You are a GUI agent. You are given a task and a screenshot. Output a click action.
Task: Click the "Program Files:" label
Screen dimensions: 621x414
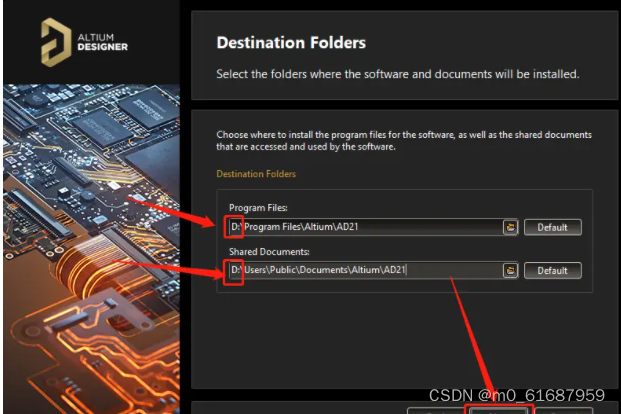pyautogui.click(x=258, y=208)
